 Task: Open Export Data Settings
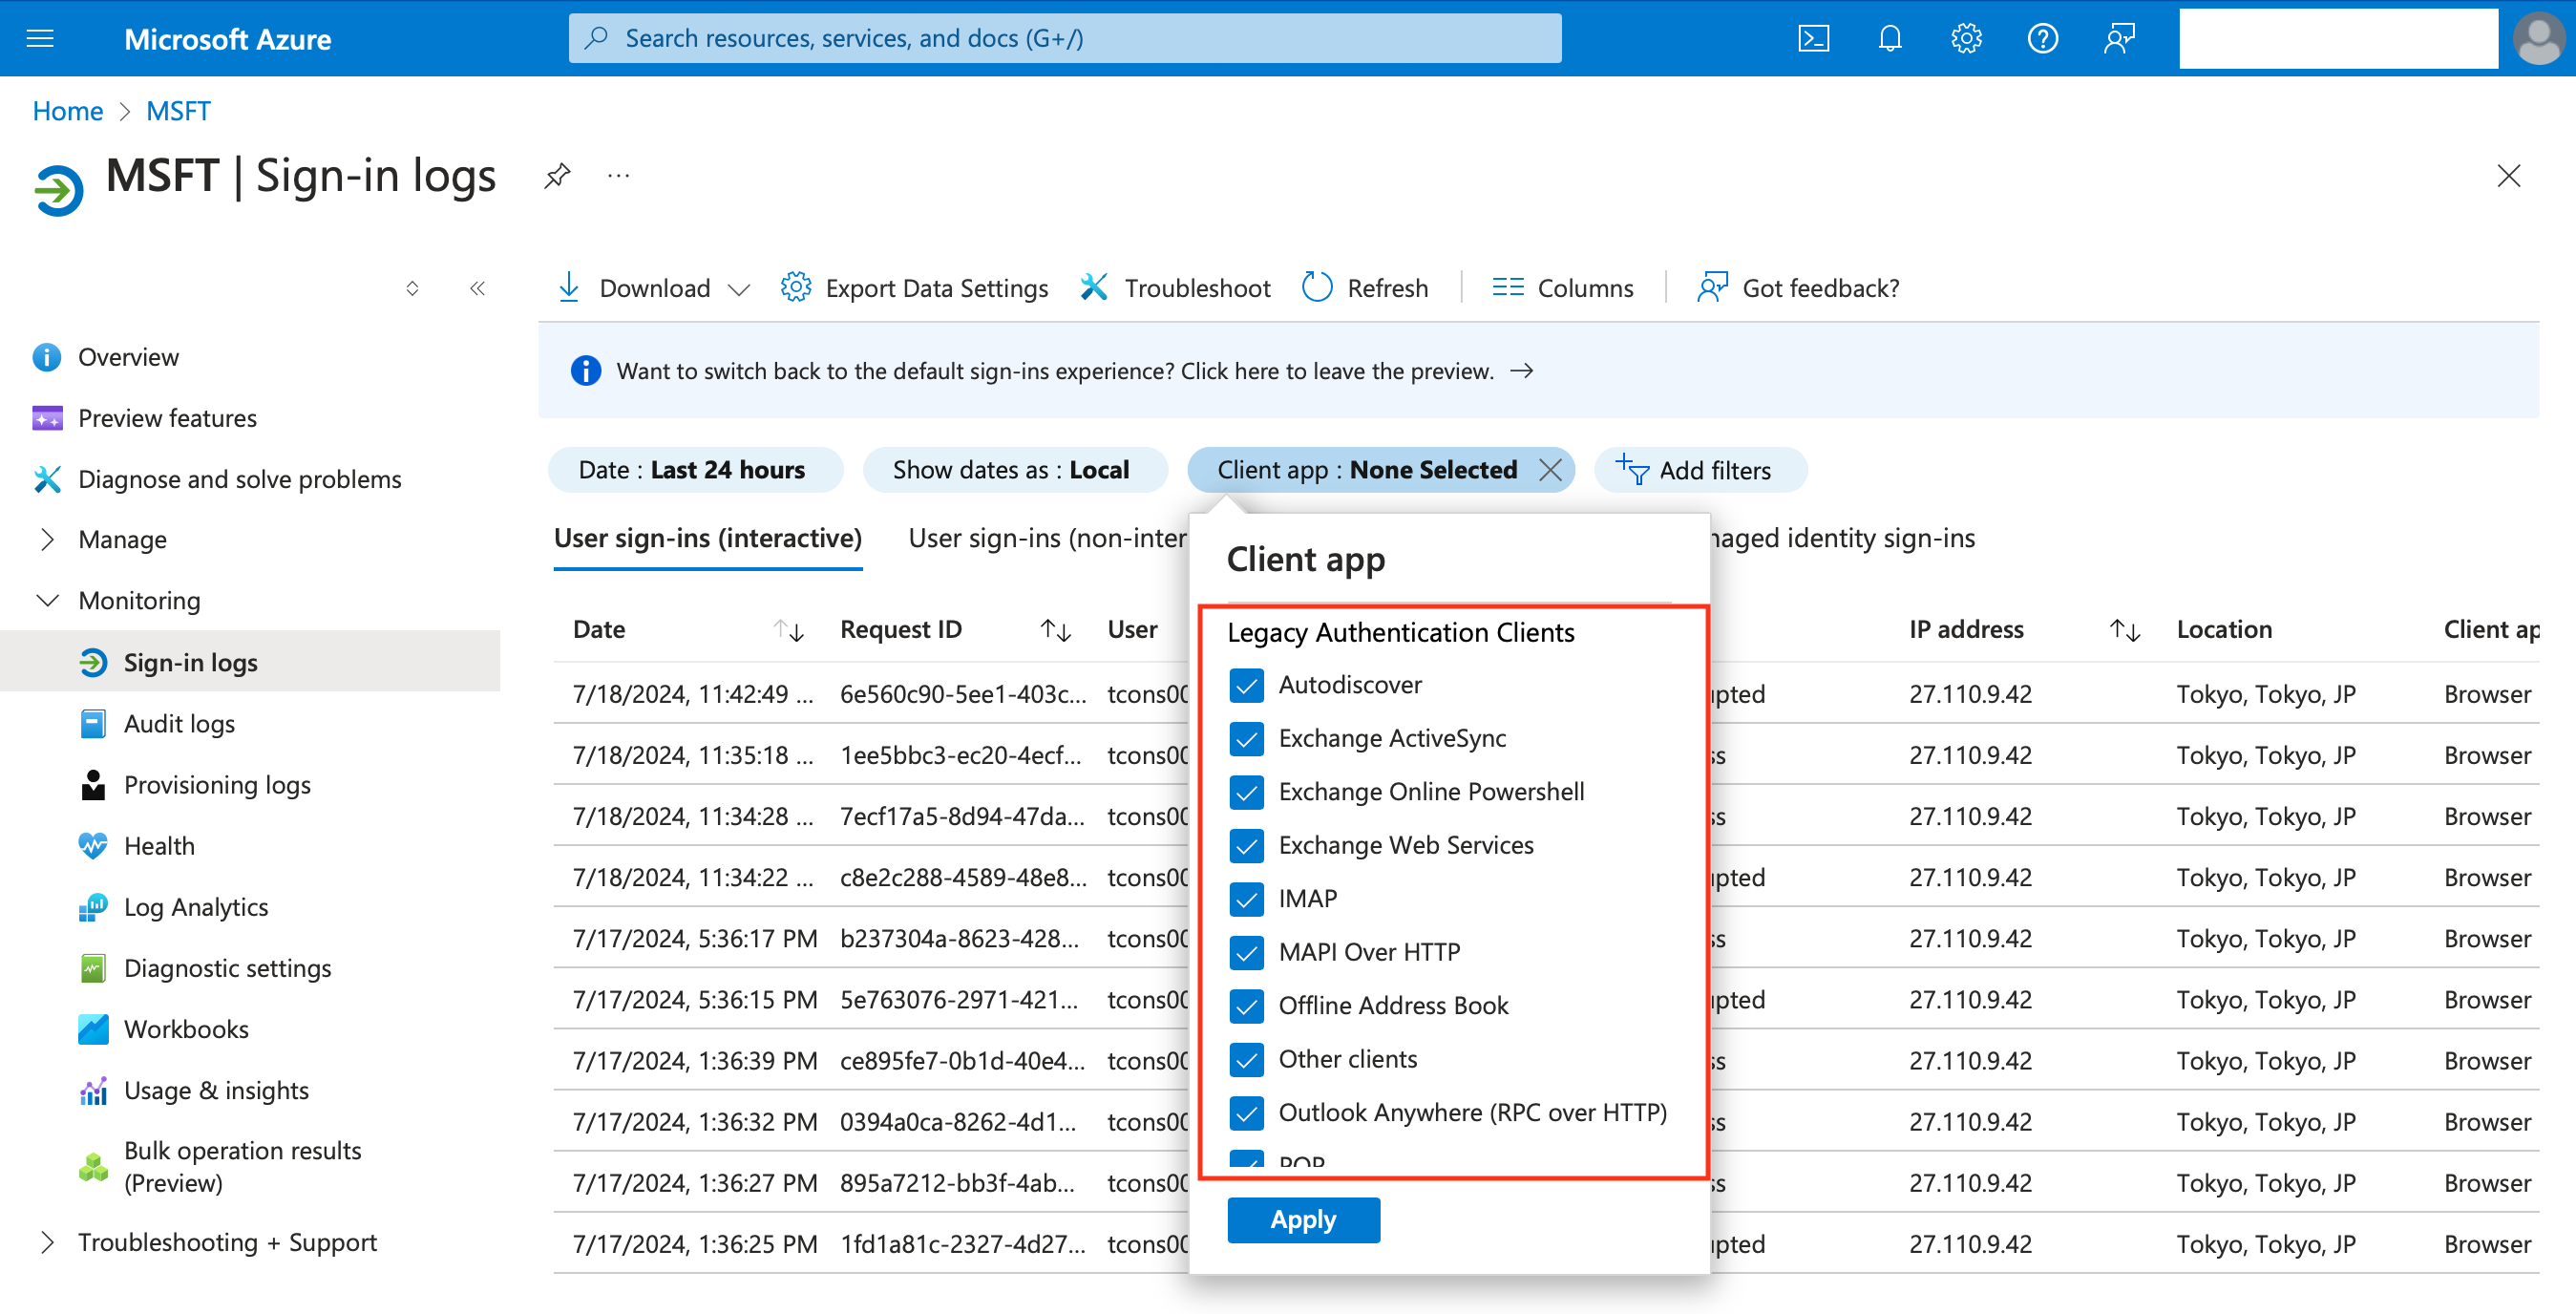pos(915,288)
